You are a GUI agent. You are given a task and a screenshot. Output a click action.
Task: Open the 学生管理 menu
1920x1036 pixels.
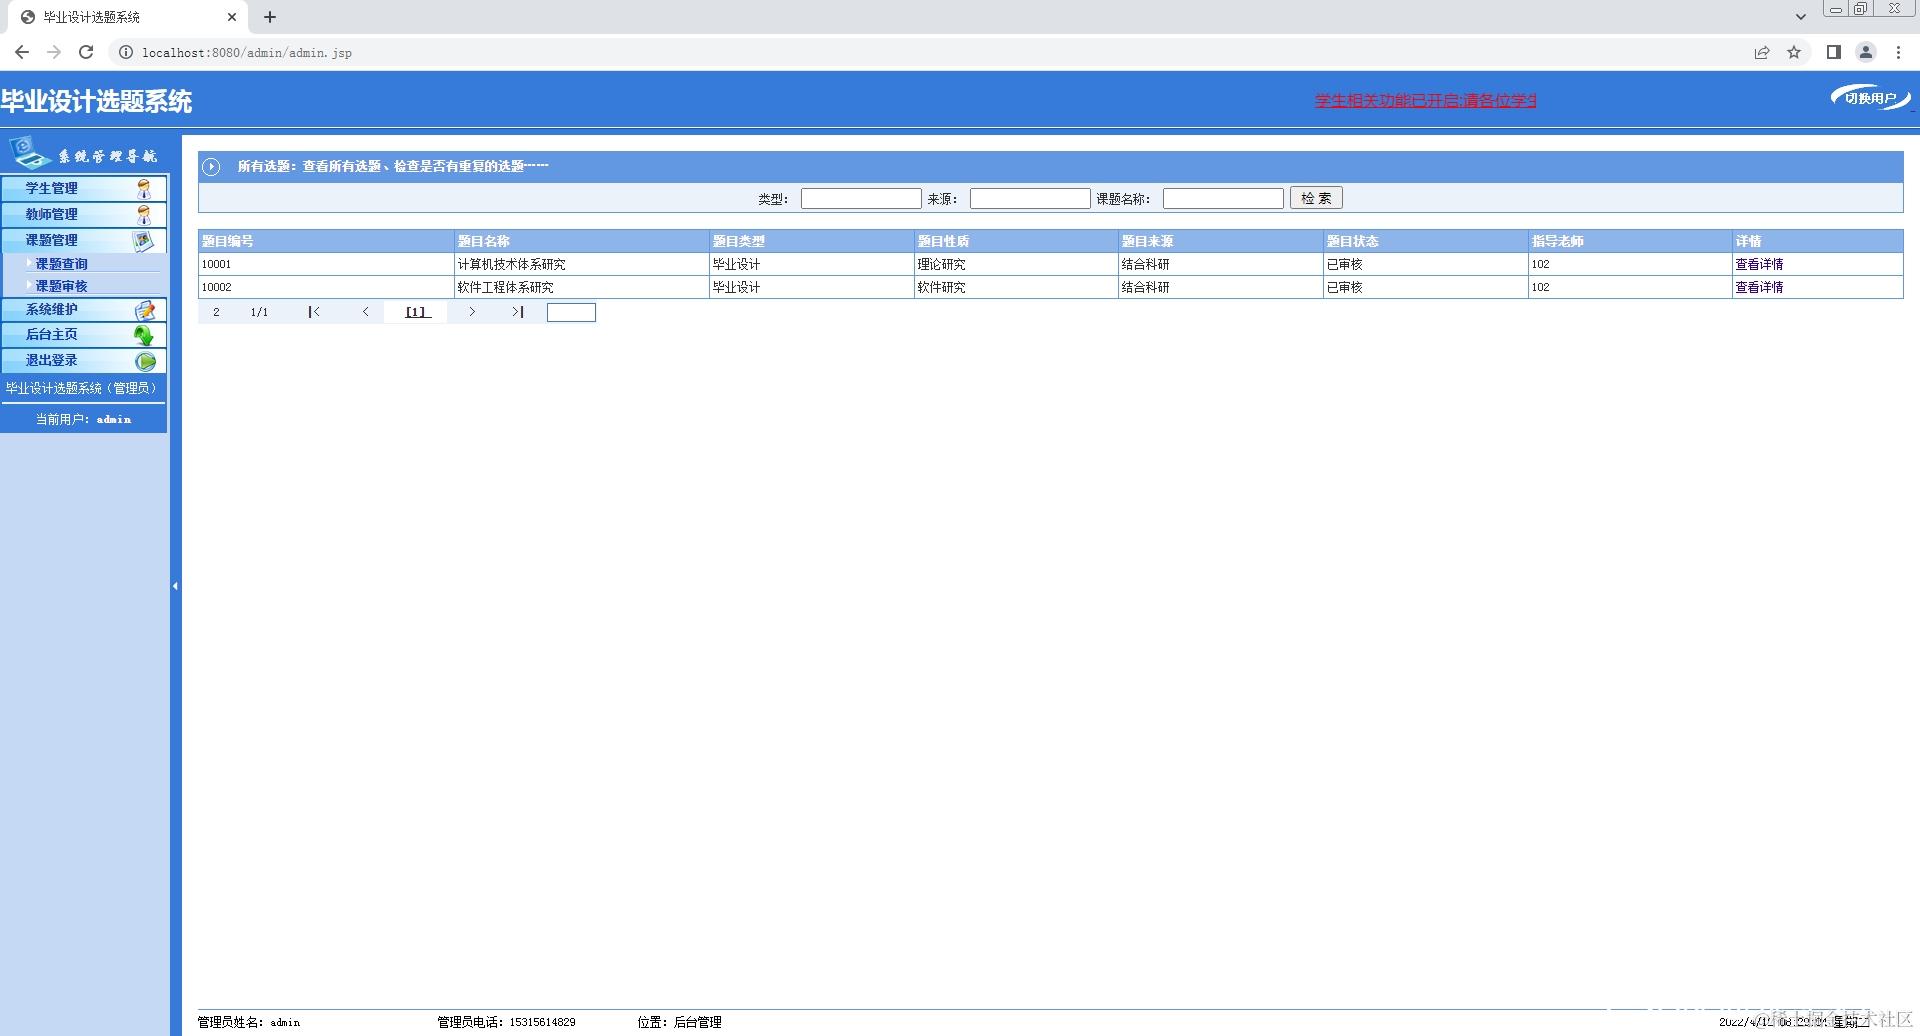[84, 188]
